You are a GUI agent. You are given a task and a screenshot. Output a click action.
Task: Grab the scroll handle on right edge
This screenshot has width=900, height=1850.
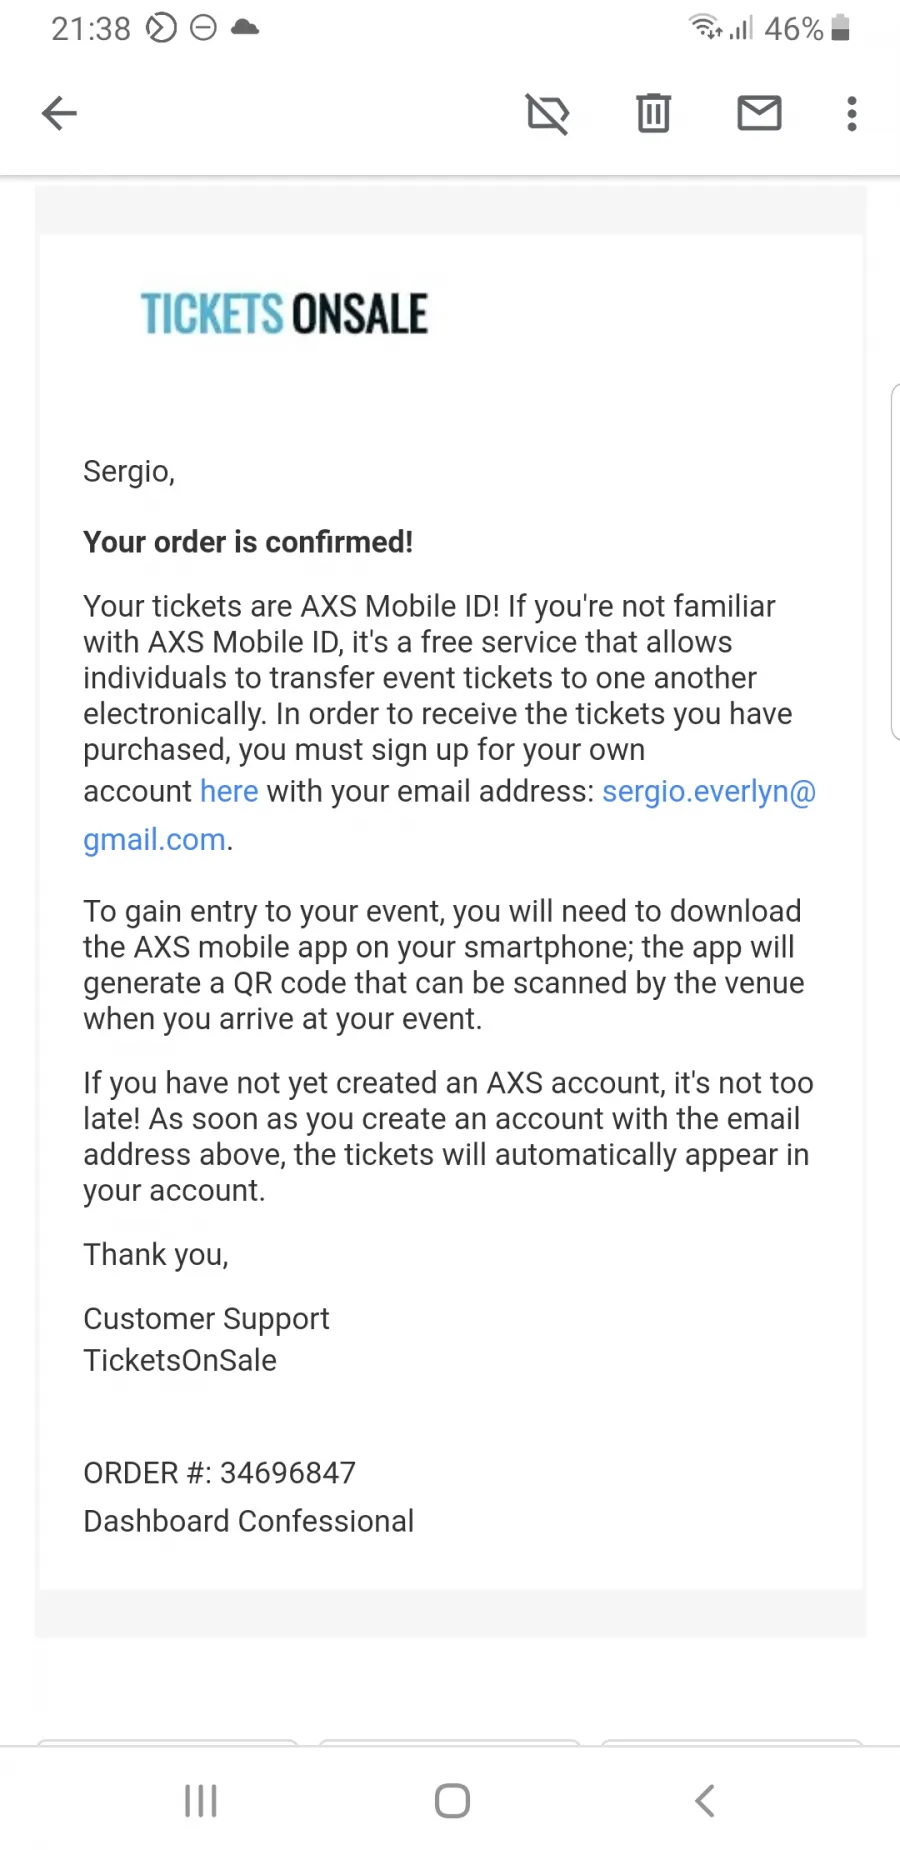point(894,561)
